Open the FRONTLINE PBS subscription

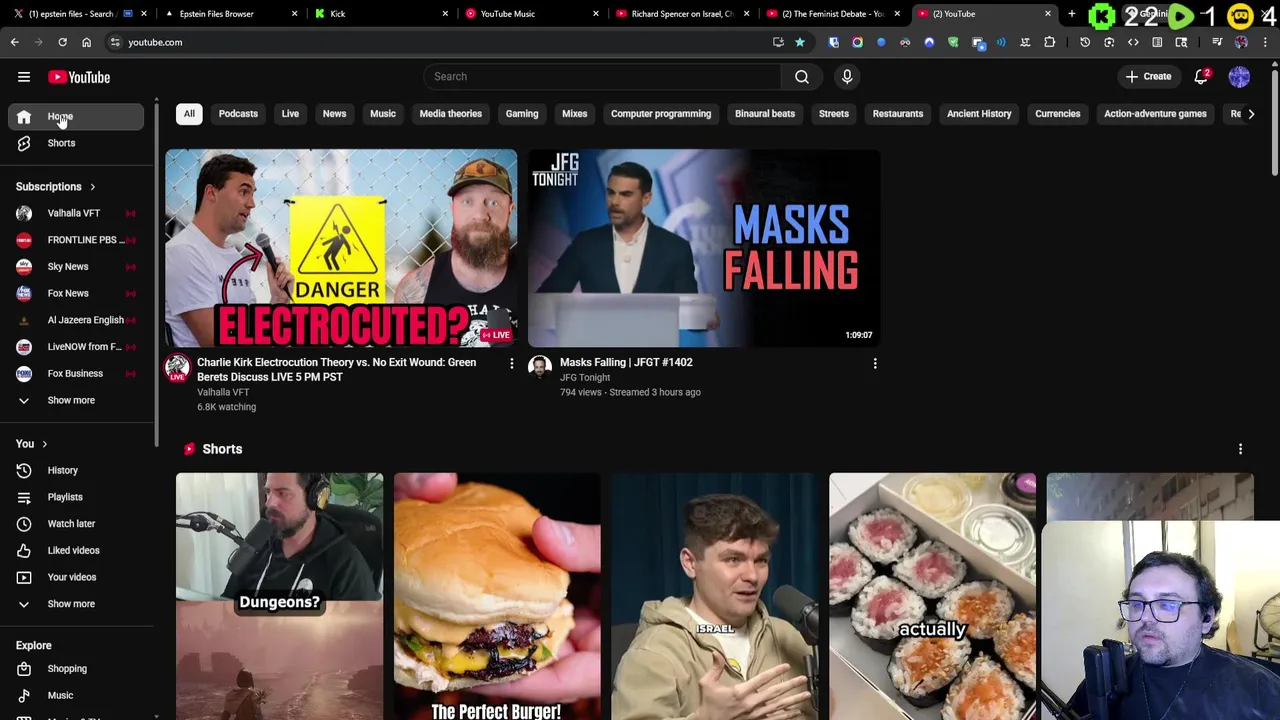(76, 240)
